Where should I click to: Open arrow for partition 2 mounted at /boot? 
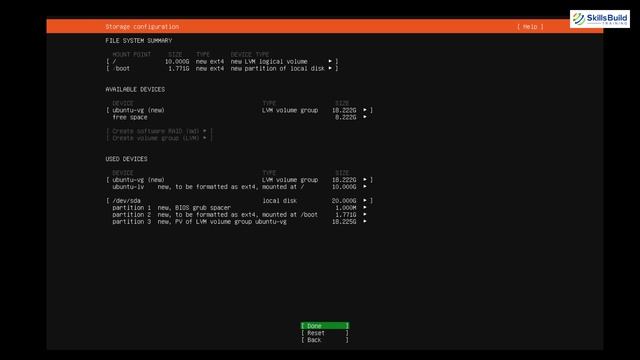pyautogui.click(x=364, y=214)
